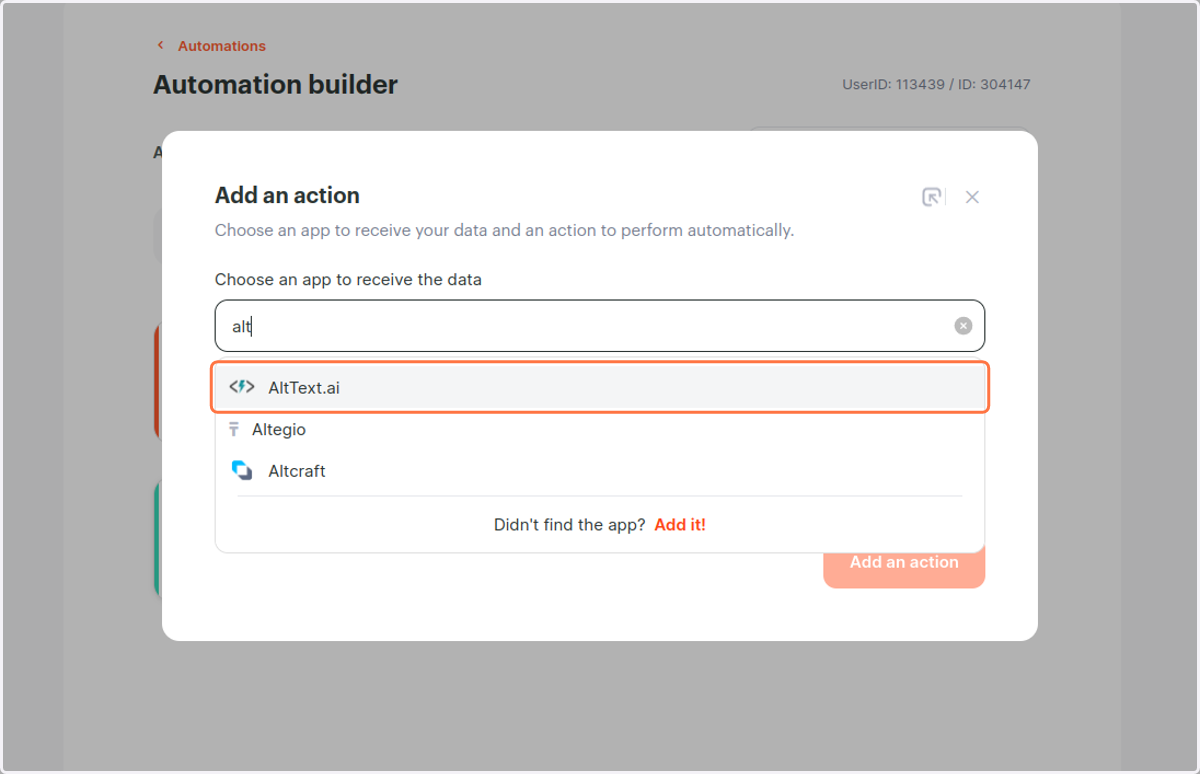Click 'Choose an app to receive the data' label

click(x=348, y=280)
